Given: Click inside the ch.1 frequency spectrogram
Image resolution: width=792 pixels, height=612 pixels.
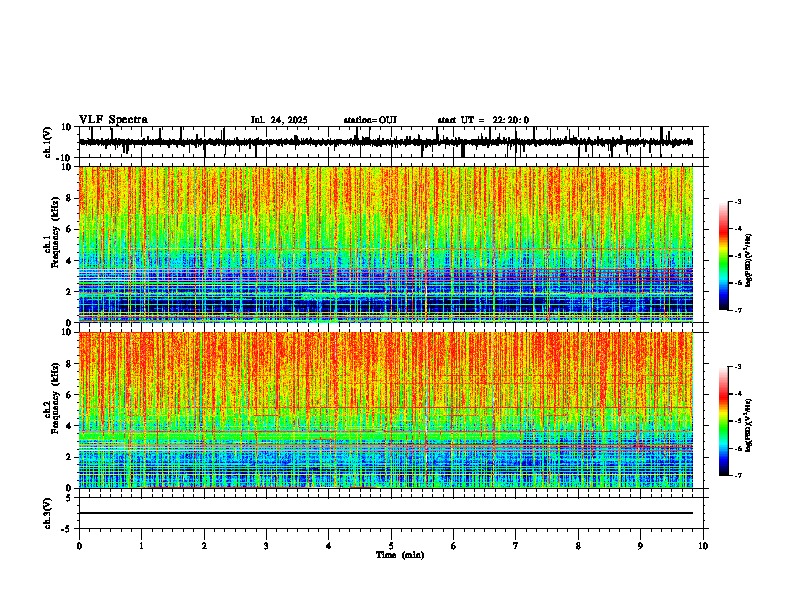Looking at the screenshot, I should [386, 244].
